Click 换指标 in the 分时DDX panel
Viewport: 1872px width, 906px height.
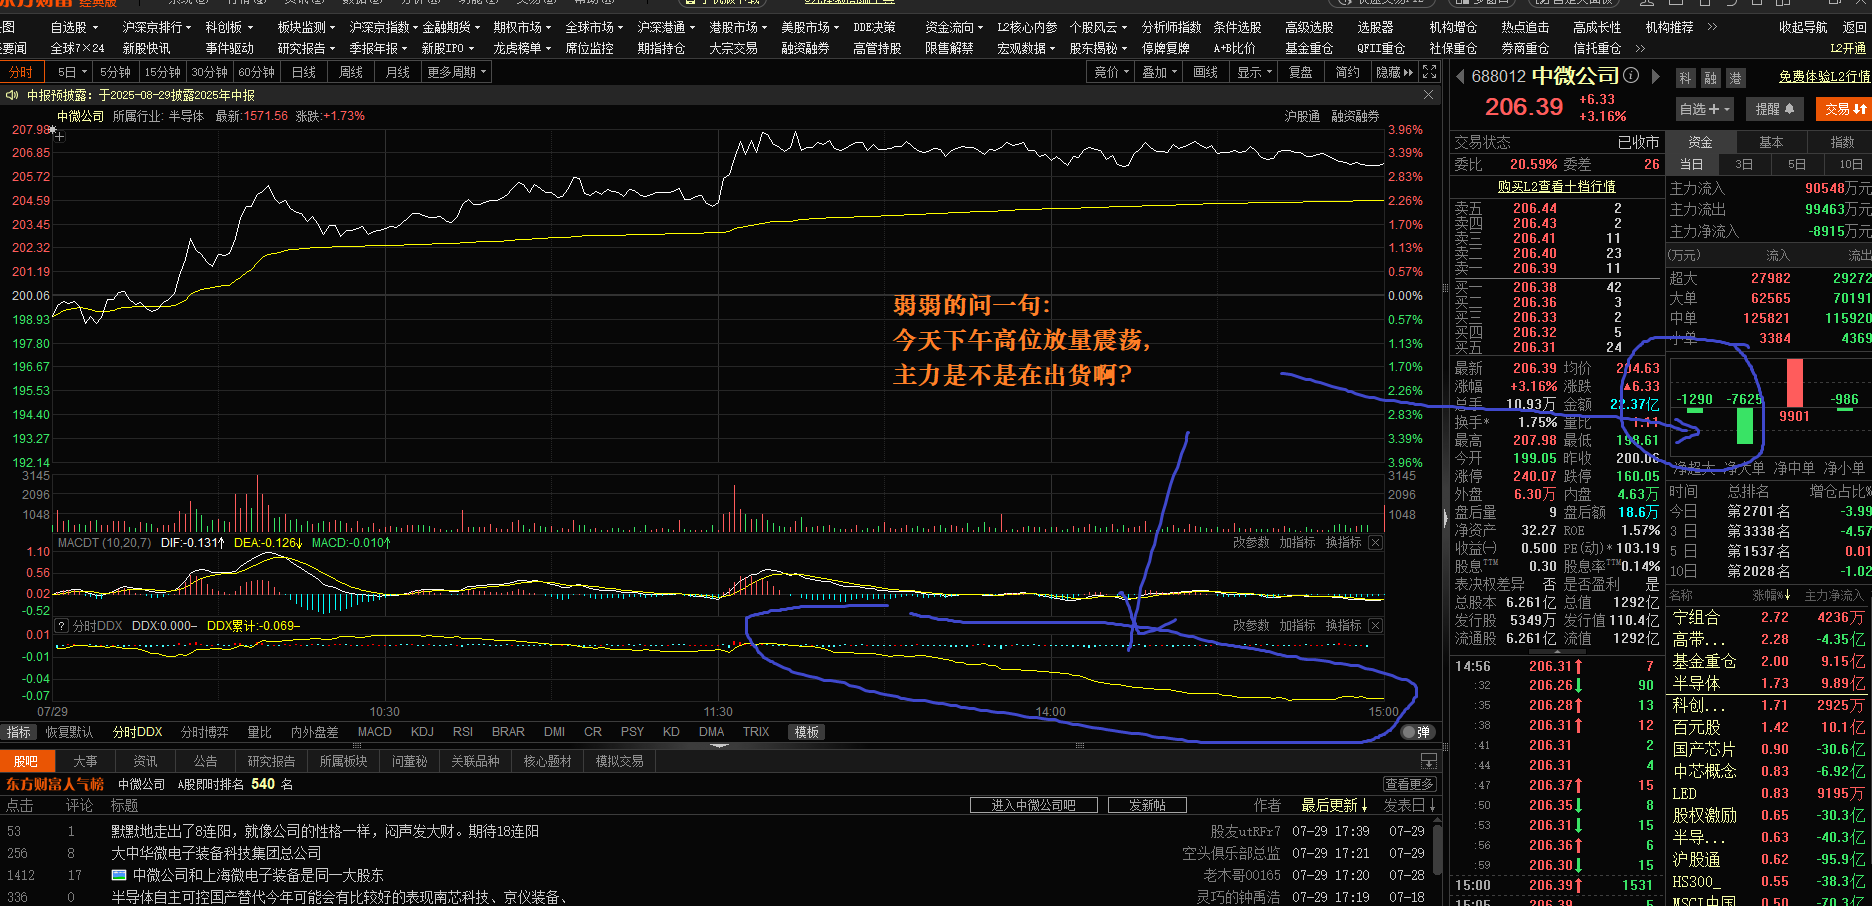1343,625
